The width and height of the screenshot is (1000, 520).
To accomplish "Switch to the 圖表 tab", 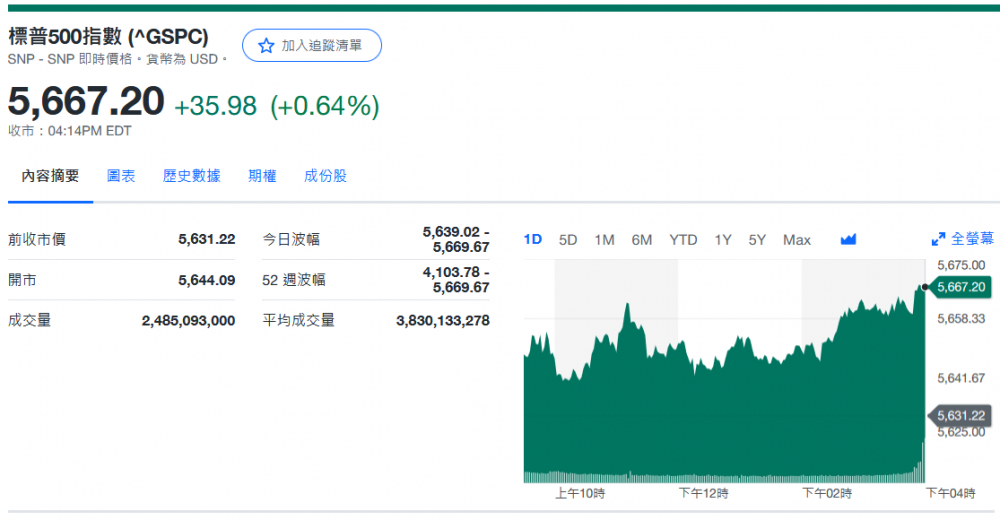I will tap(121, 176).
